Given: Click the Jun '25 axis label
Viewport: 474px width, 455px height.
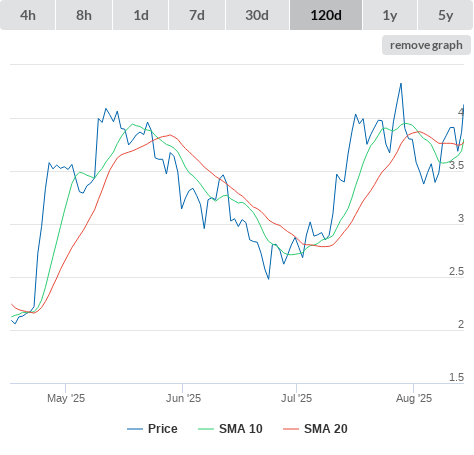Looking at the screenshot, I should [x=183, y=398].
